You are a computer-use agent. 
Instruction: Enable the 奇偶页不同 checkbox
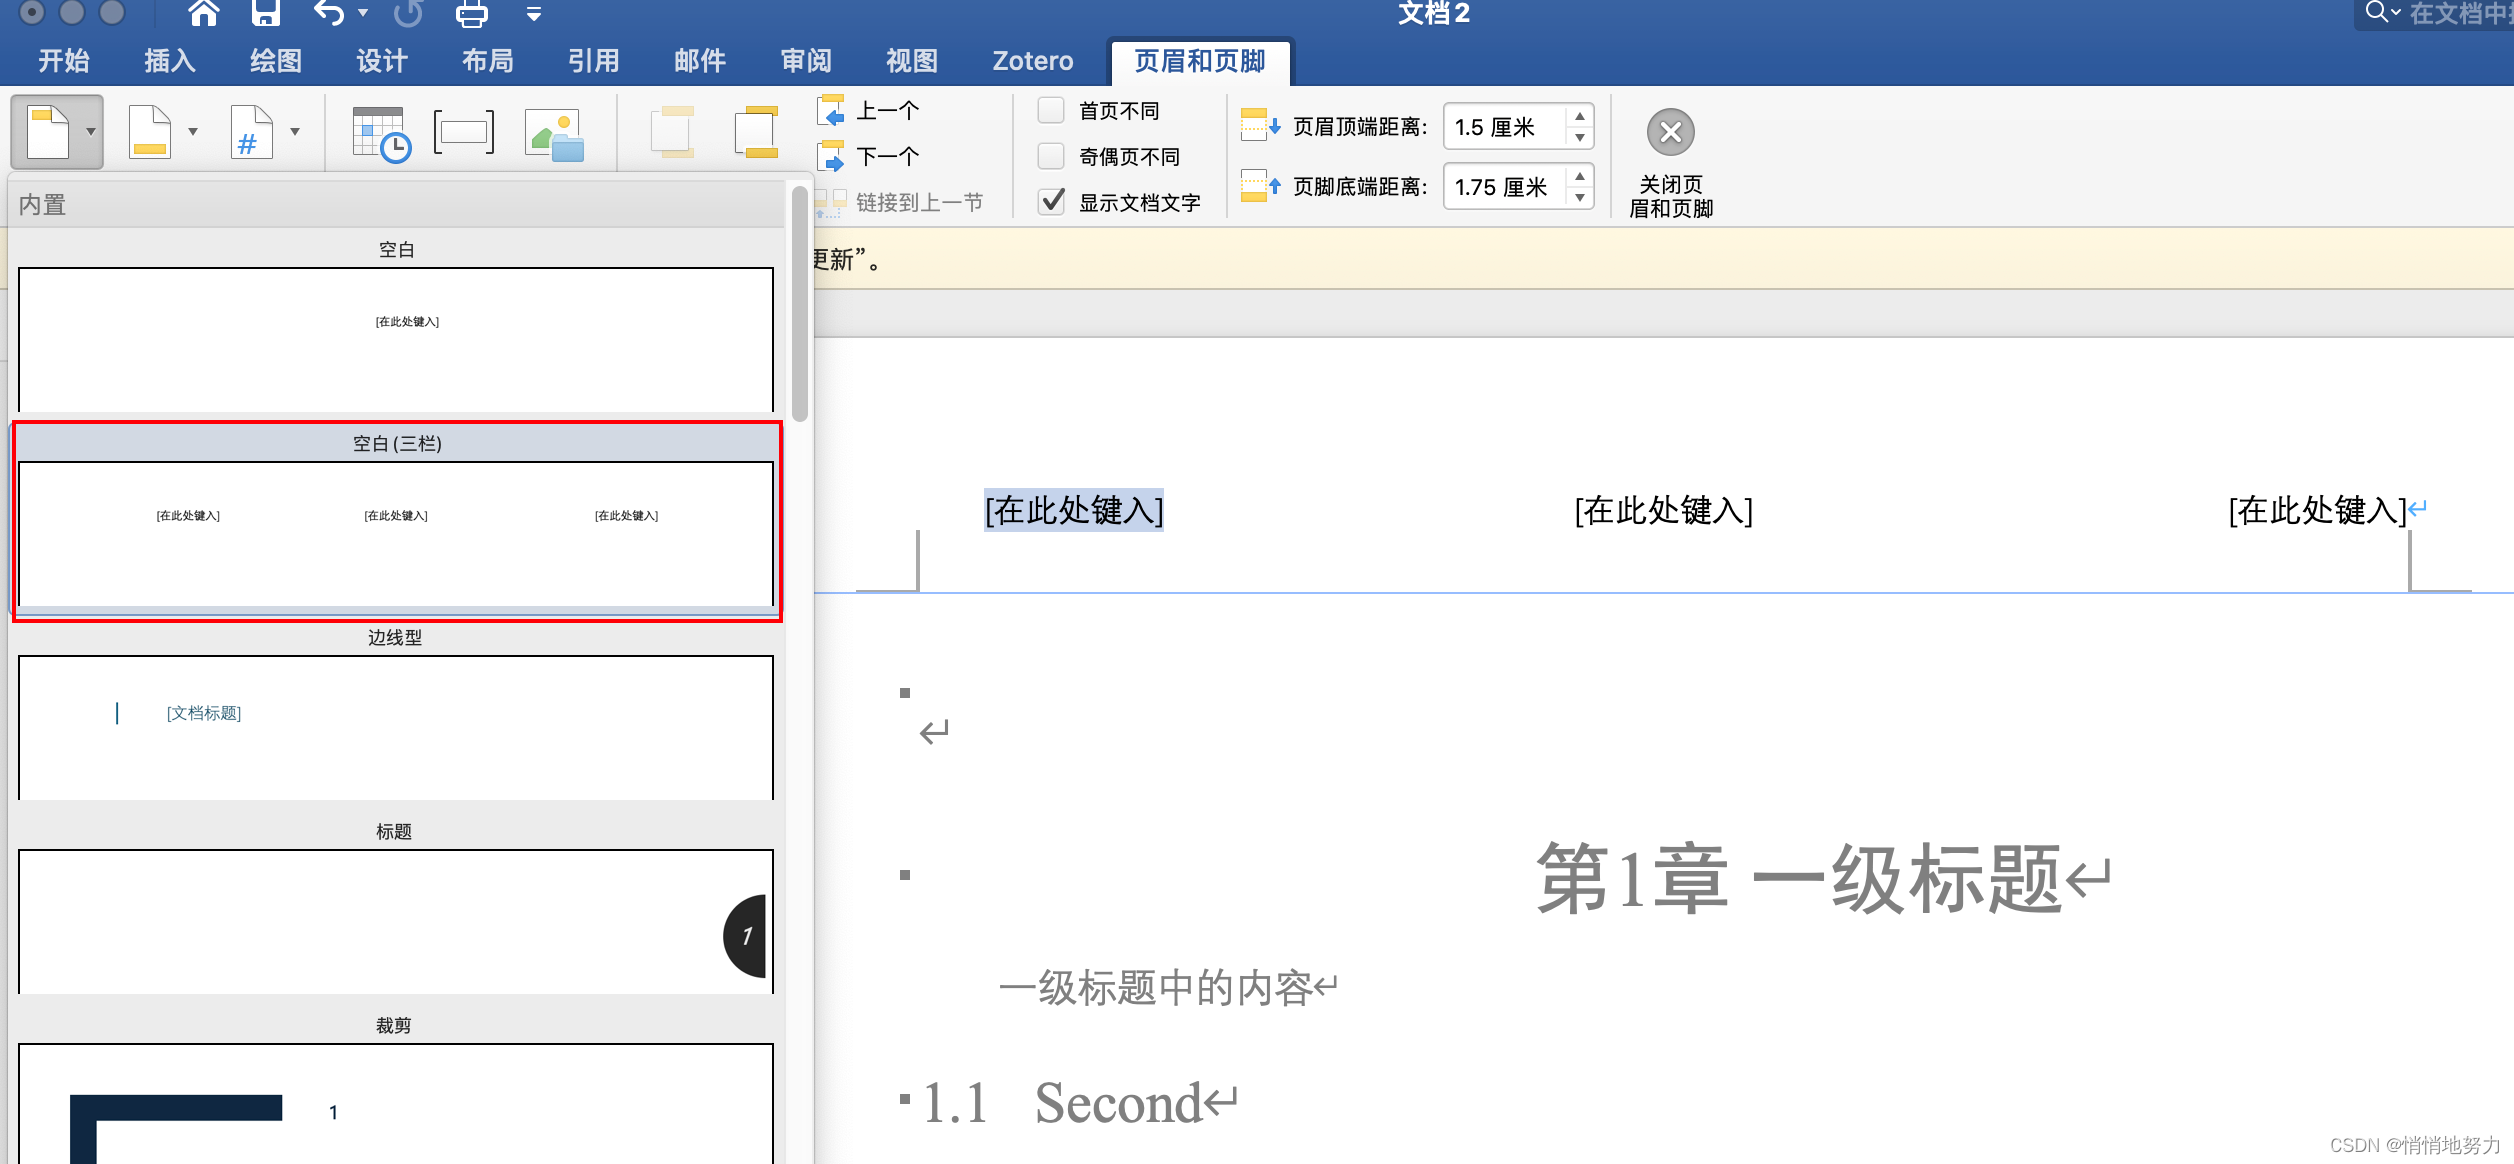pyautogui.click(x=1051, y=156)
